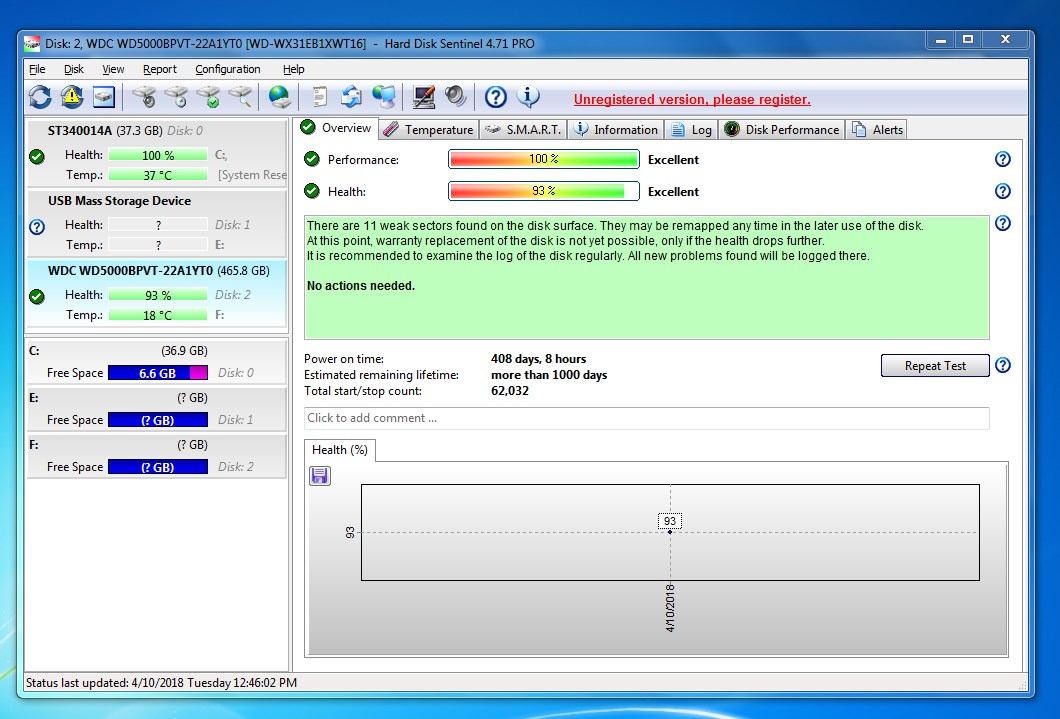Screen dimensions: 1060x719
Task: Switch to the S.M.A.R.T. tab
Action: [523, 130]
